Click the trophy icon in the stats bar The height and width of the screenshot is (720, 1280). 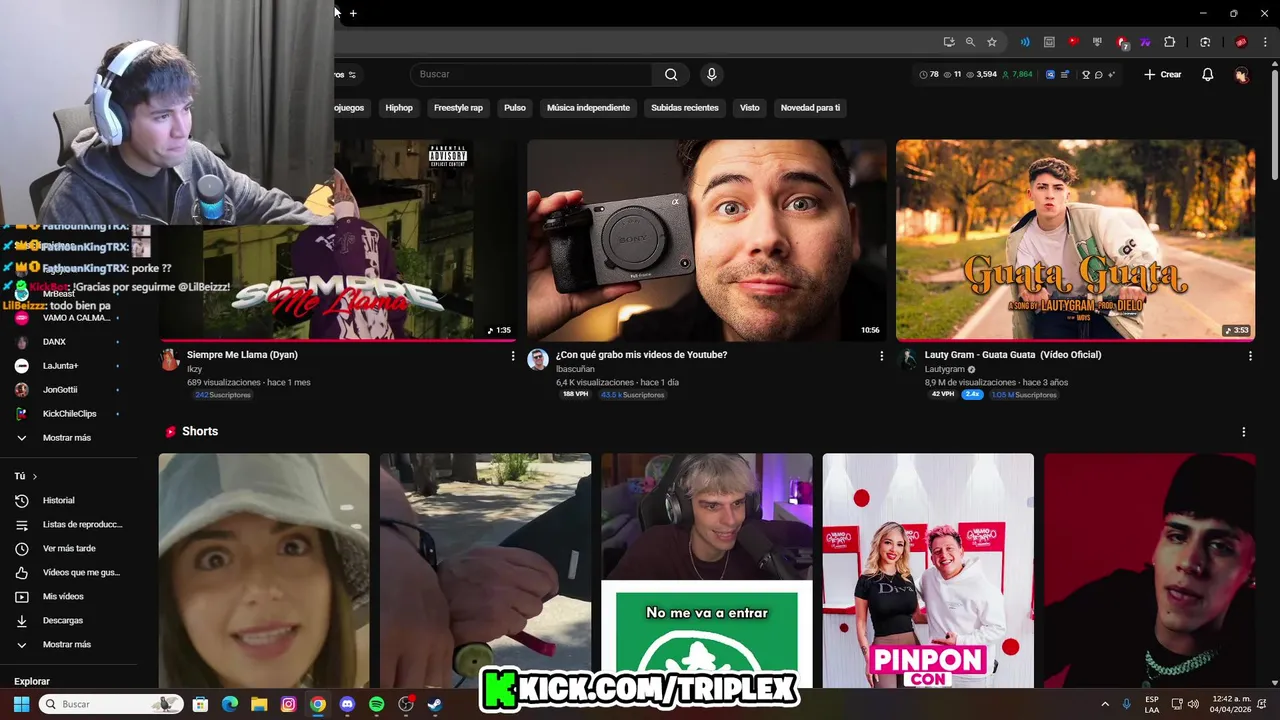click(x=1086, y=75)
